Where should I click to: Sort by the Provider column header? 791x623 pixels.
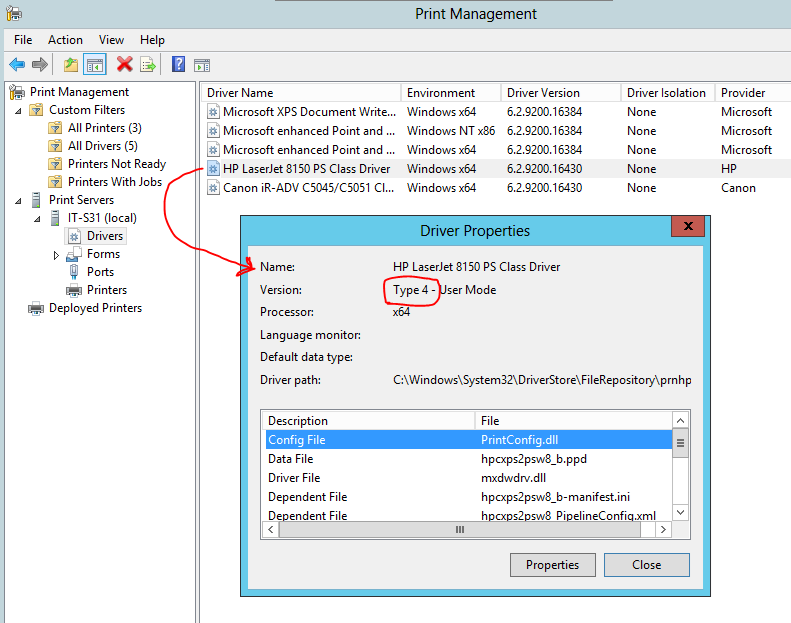pos(753,93)
